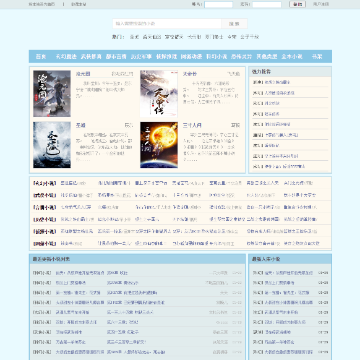The width and height of the screenshot is (360, 360).
Task: Open the 全本小说 tab
Action: tap(292, 57)
